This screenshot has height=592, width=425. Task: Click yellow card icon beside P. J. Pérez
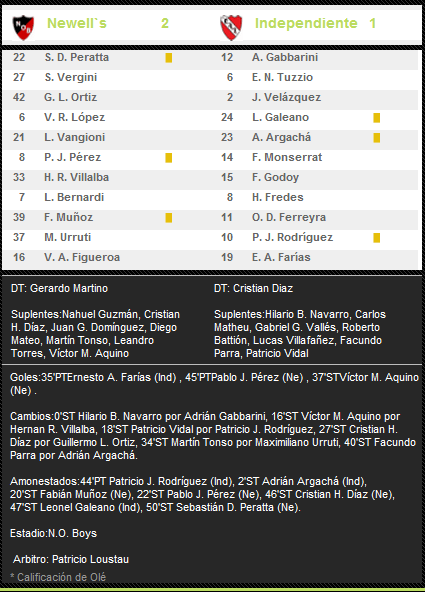point(169,158)
